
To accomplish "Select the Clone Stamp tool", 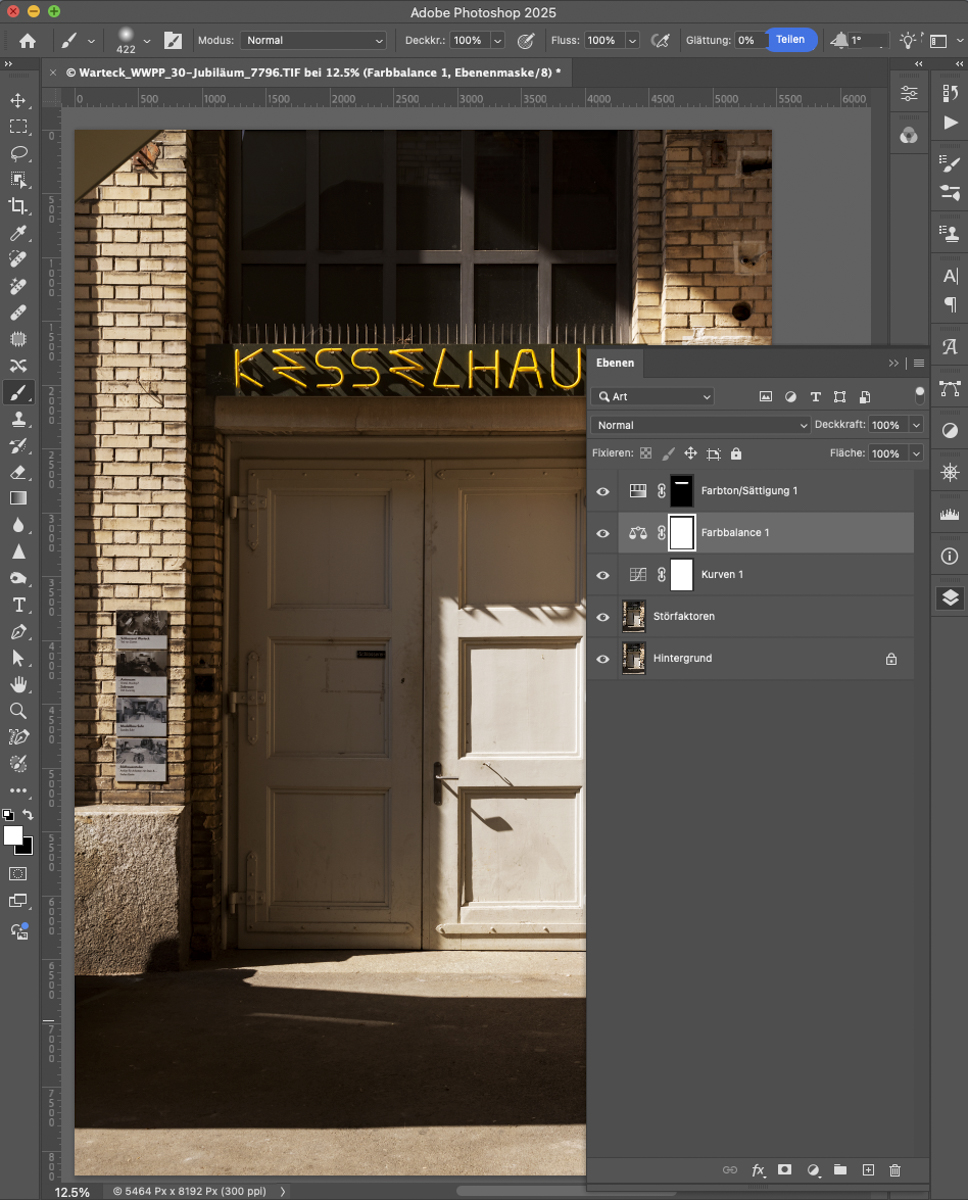I will (20, 419).
